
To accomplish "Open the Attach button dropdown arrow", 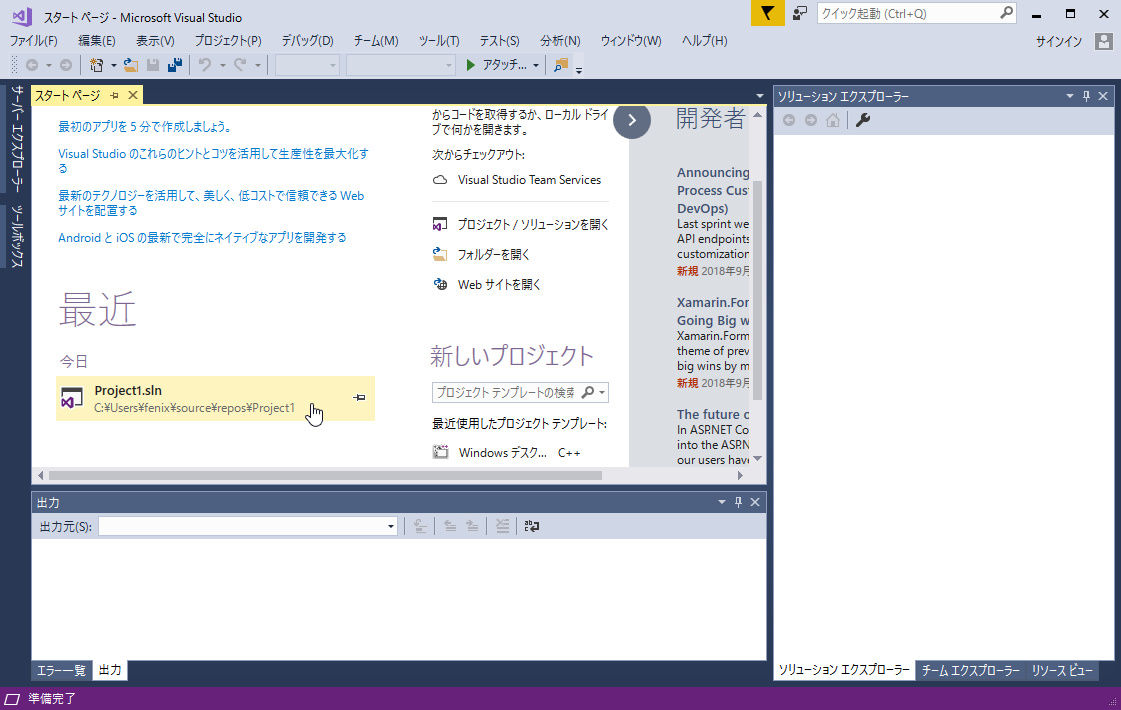I will coord(535,65).
